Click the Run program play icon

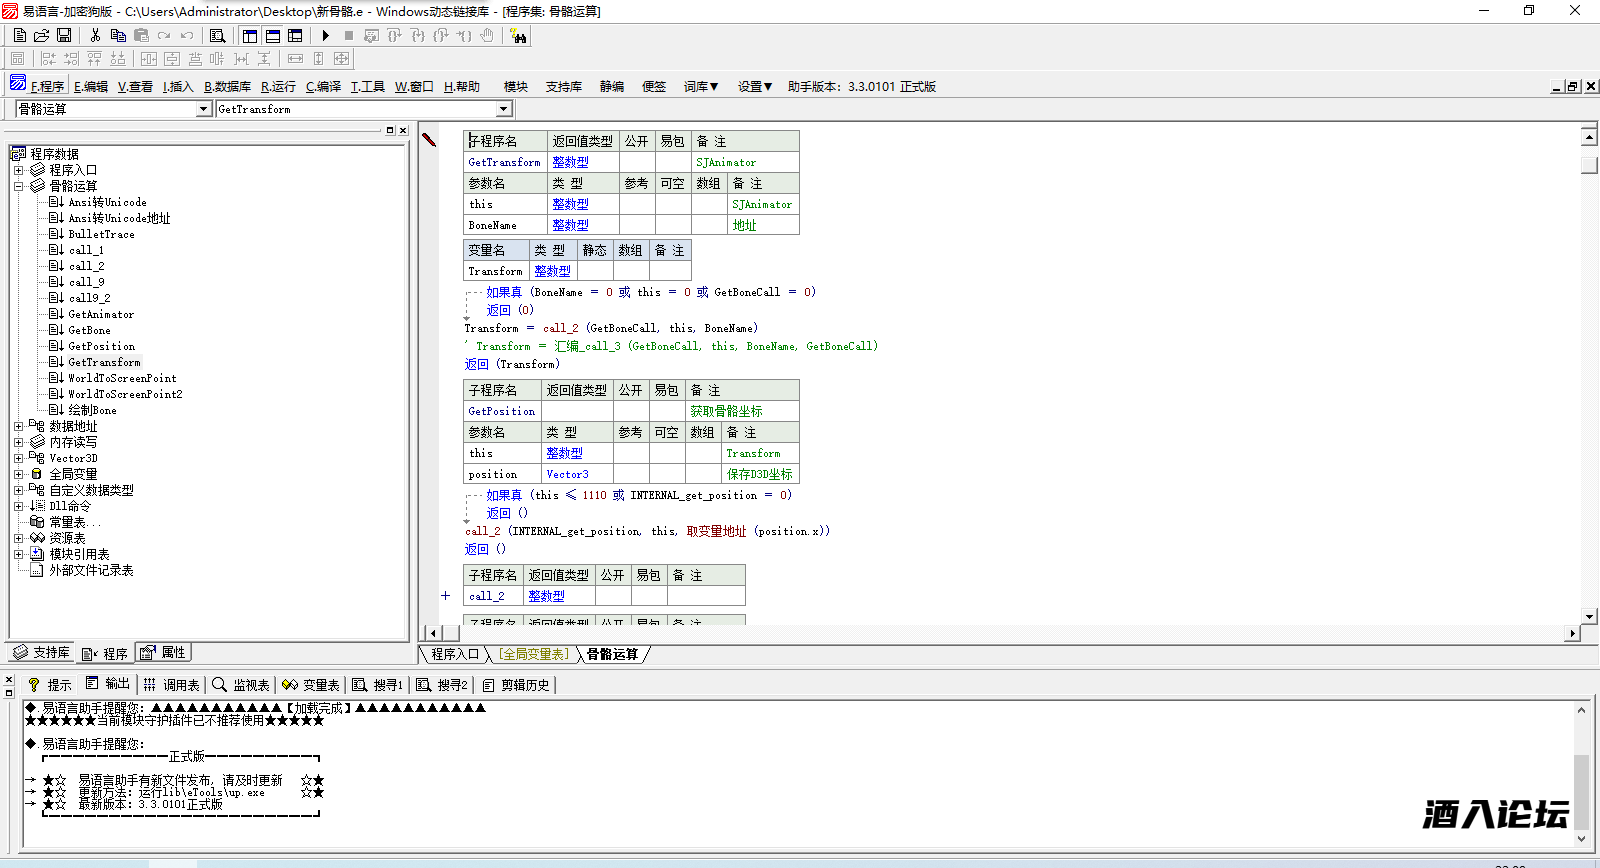tap(325, 35)
